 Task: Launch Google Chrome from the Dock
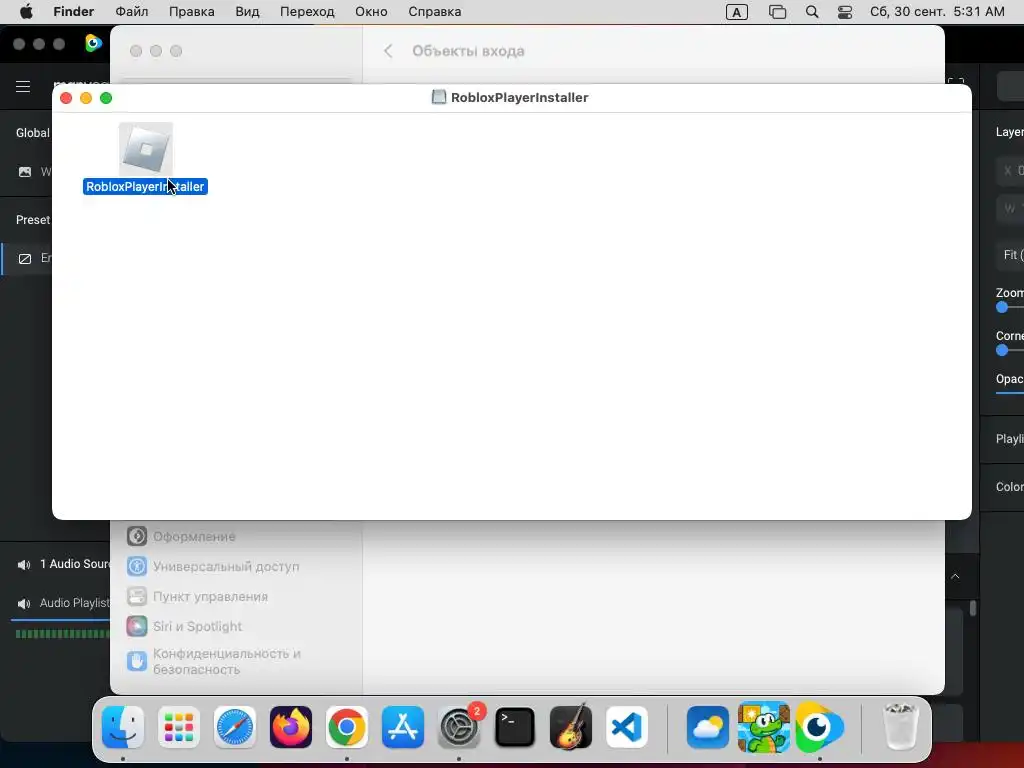pos(347,727)
